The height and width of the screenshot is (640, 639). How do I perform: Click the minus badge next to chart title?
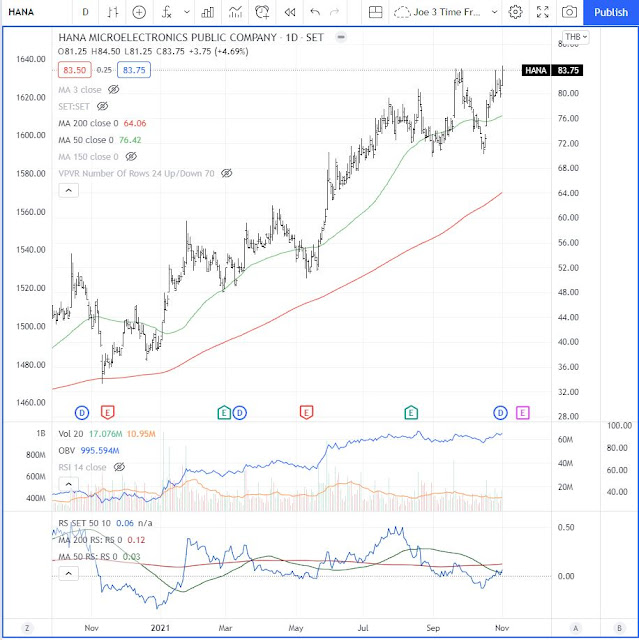(x=341, y=37)
